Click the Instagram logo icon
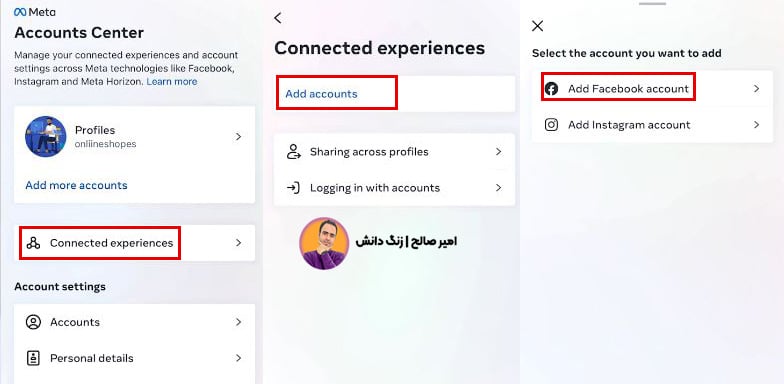This screenshot has height=384, width=784. [551, 124]
